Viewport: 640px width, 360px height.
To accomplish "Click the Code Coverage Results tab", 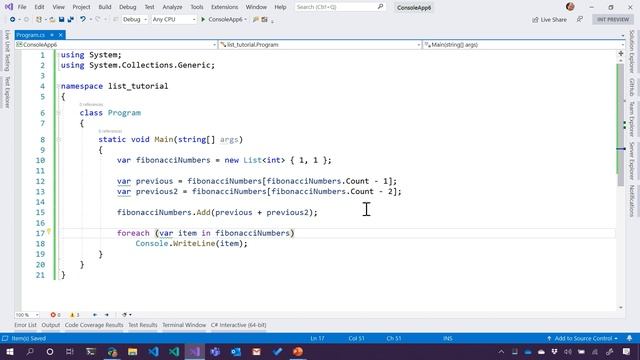I will pyautogui.click(x=94, y=325).
